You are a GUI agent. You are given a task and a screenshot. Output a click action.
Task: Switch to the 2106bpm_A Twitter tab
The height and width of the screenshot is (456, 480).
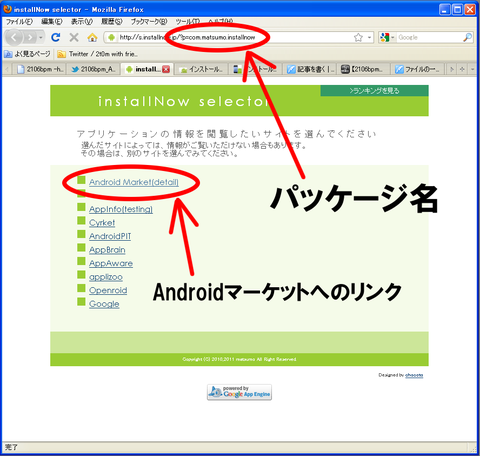point(94,69)
